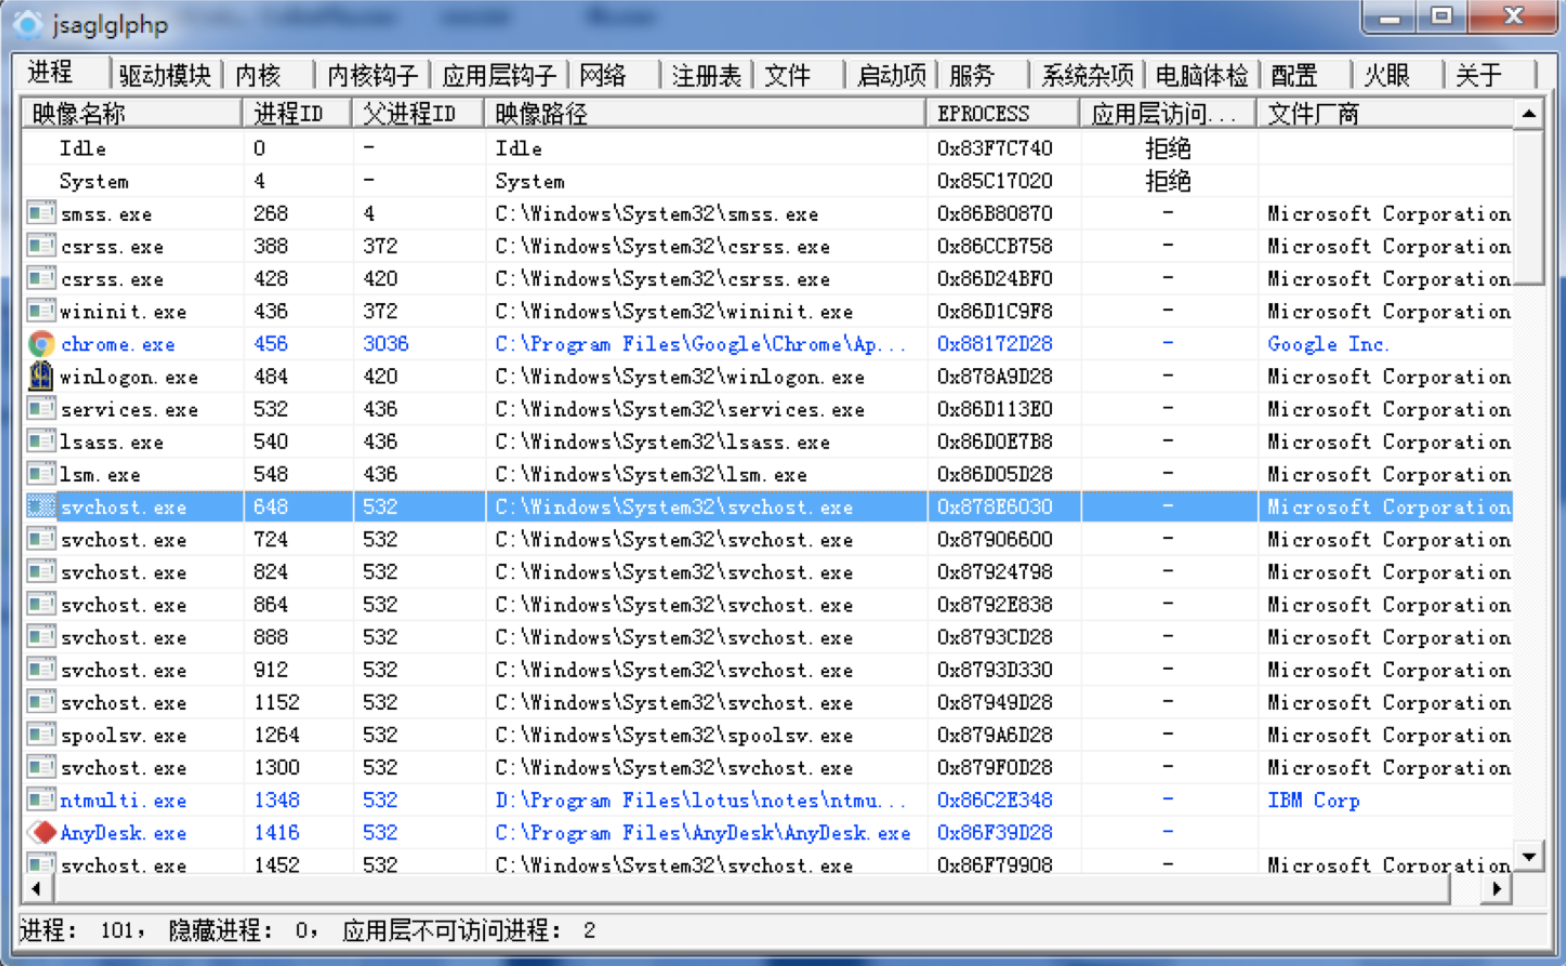Sort by 映像名称 column header
1566x966 pixels.
pos(132,113)
